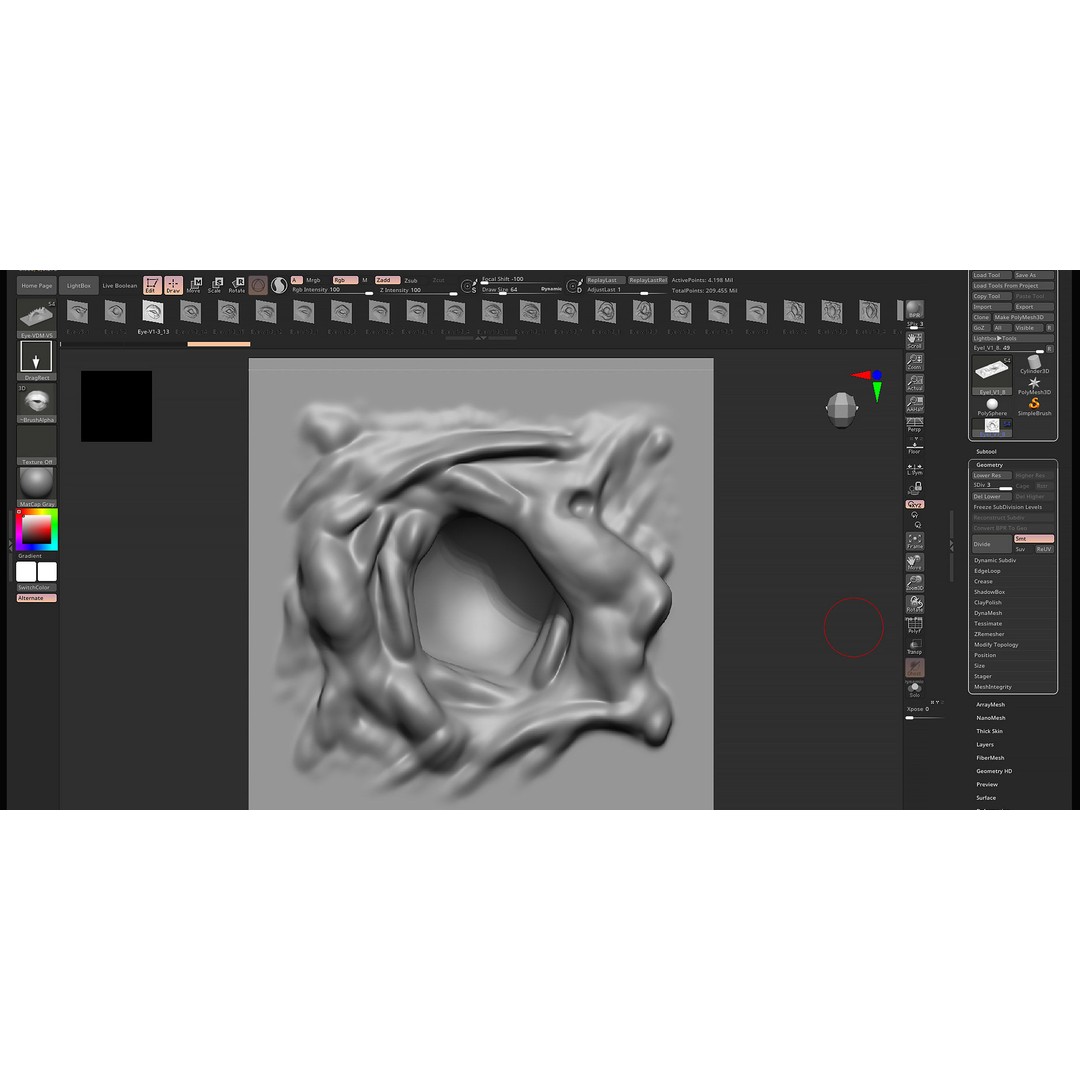Open the BrushAlpha selector
The image size is (1080, 1080).
pos(36,403)
